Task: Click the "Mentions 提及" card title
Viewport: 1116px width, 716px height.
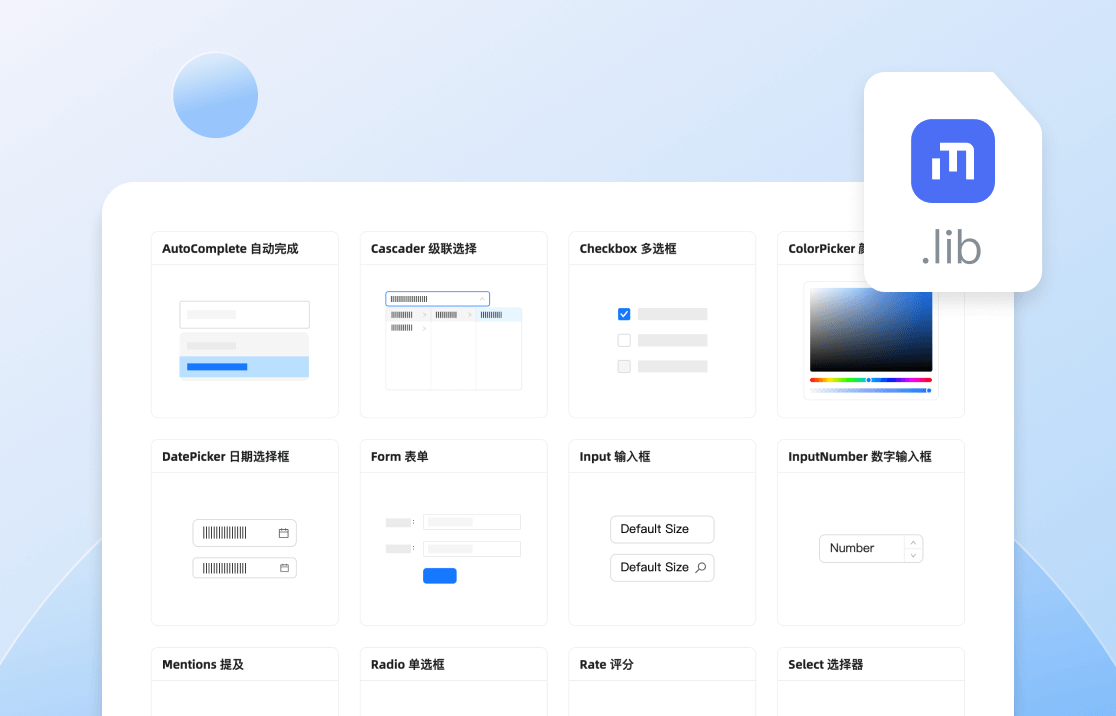Action: [x=203, y=664]
